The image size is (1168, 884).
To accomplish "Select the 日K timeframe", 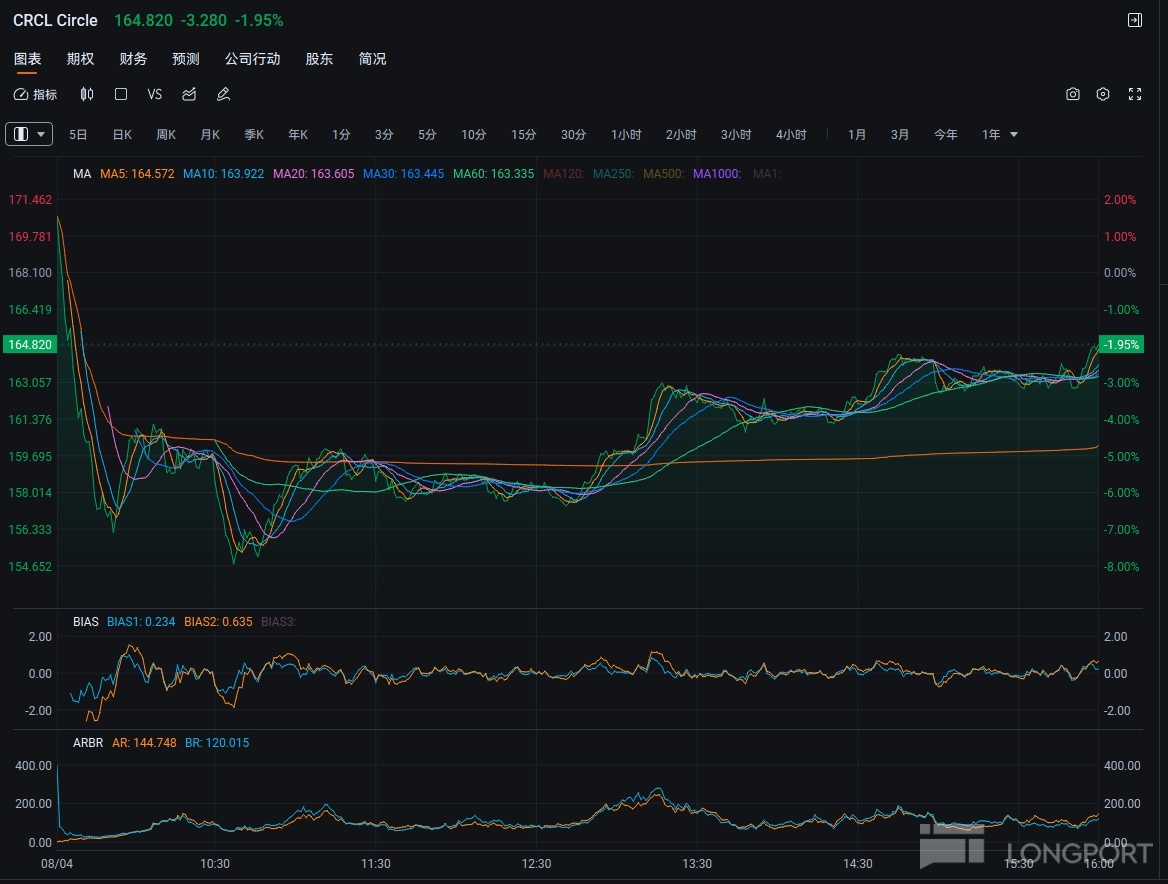I will (x=122, y=134).
